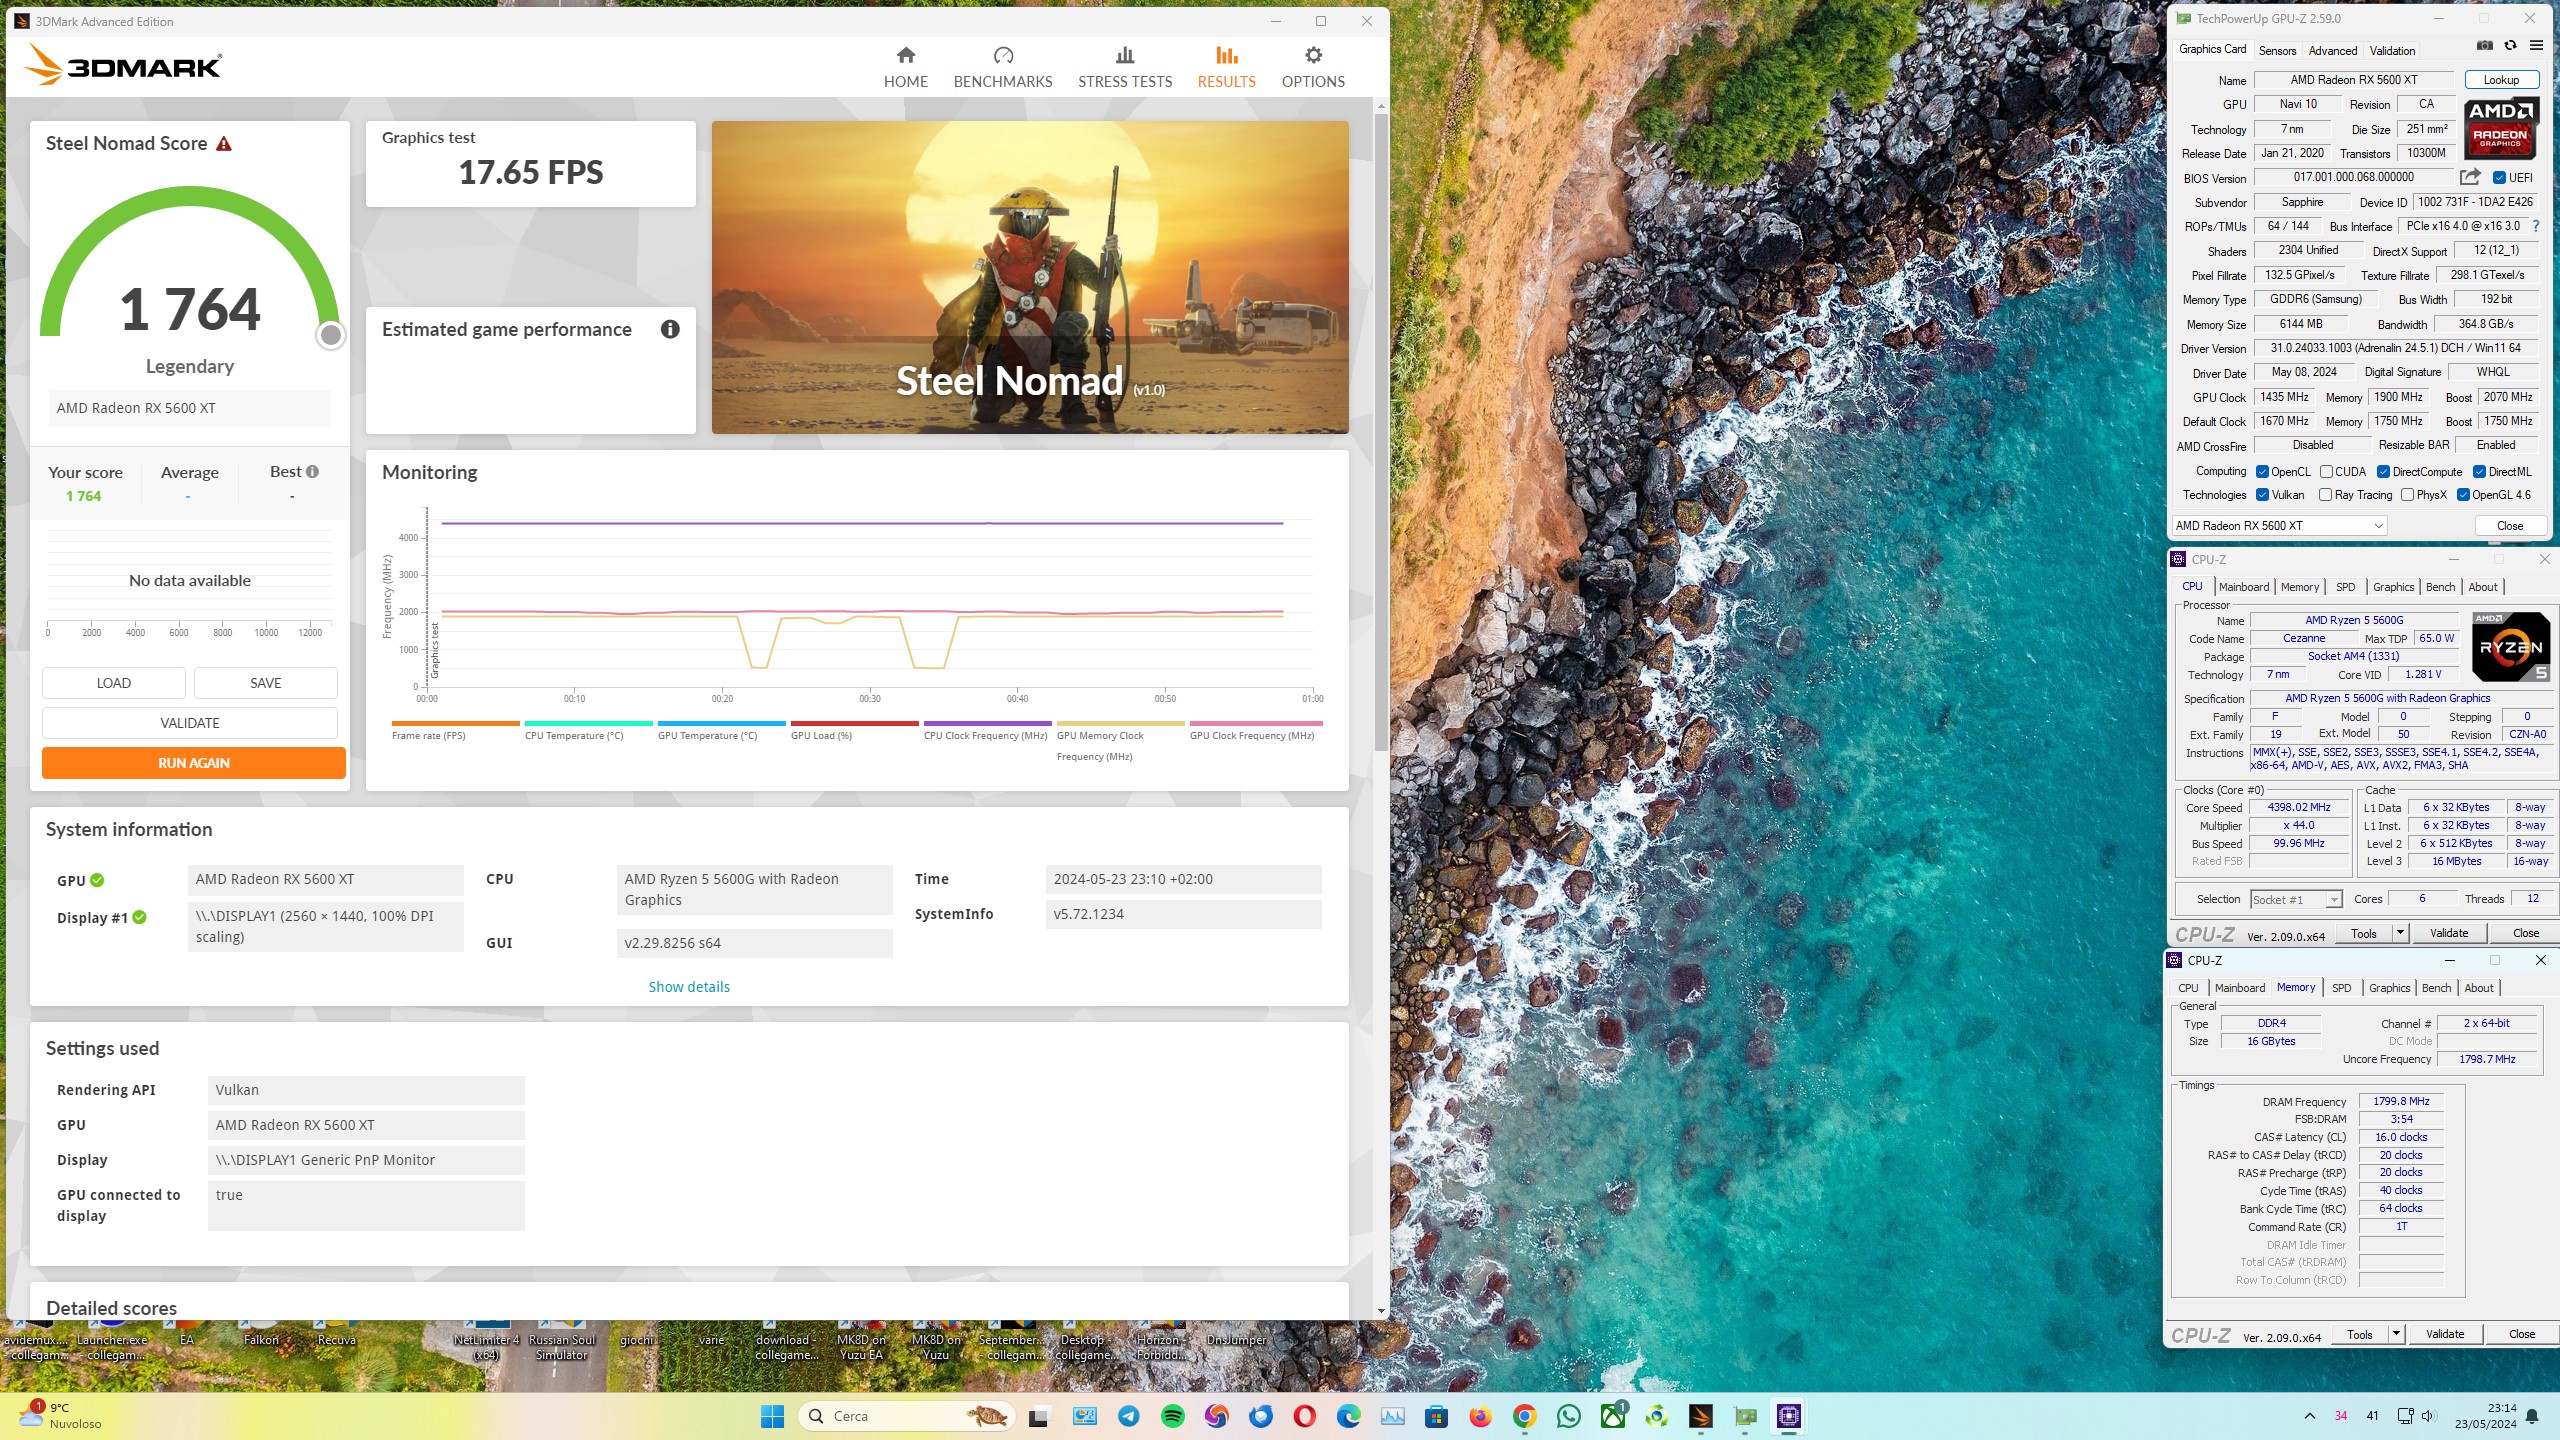The image size is (2560, 1440).
Task: Click the Steel Nomad banner image
Action: pos(1030,277)
